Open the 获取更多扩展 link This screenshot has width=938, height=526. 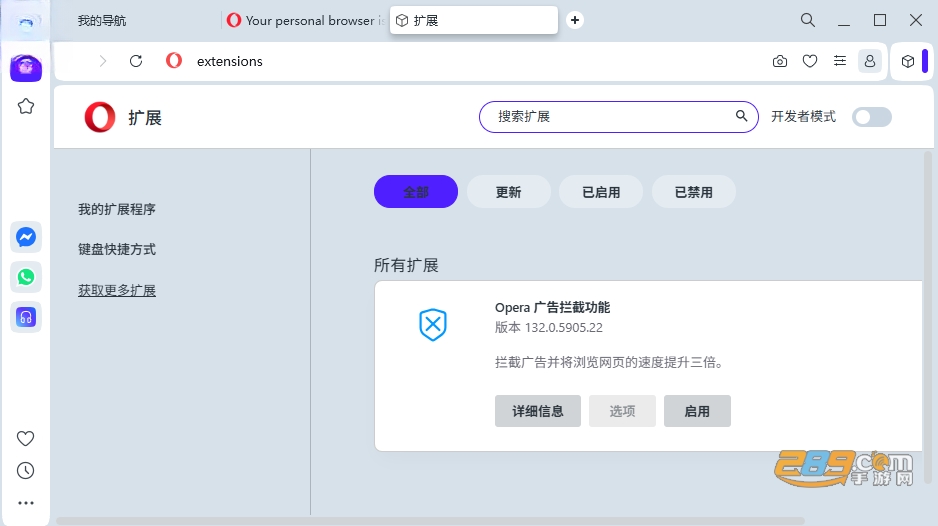(117, 290)
